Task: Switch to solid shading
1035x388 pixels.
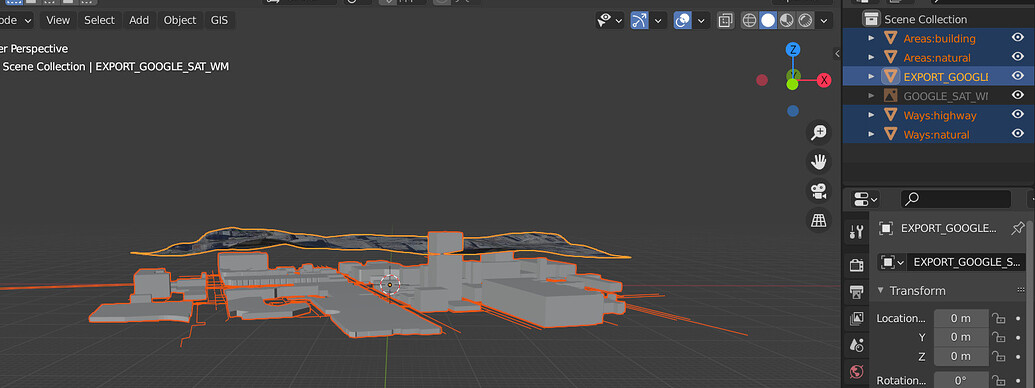Action: pyautogui.click(x=768, y=20)
